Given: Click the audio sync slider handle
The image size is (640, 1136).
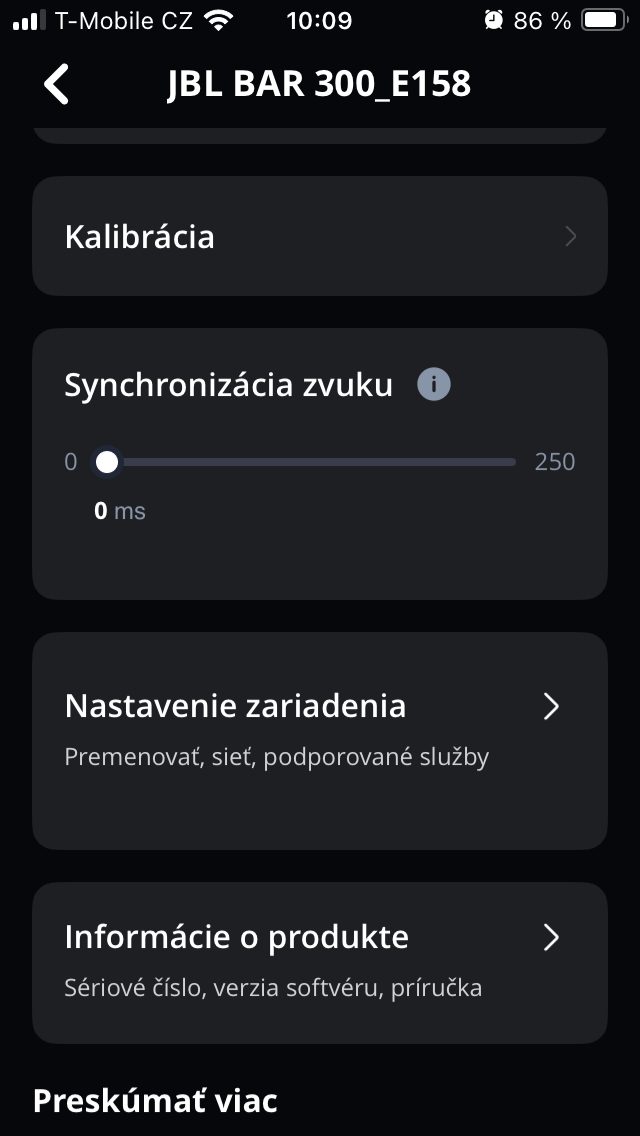Looking at the screenshot, I should tap(106, 462).
